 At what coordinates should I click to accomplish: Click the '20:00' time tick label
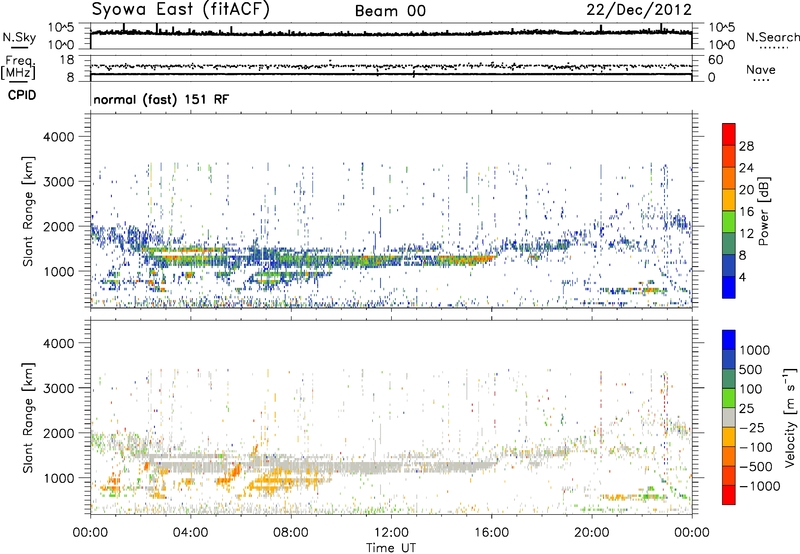click(592, 533)
